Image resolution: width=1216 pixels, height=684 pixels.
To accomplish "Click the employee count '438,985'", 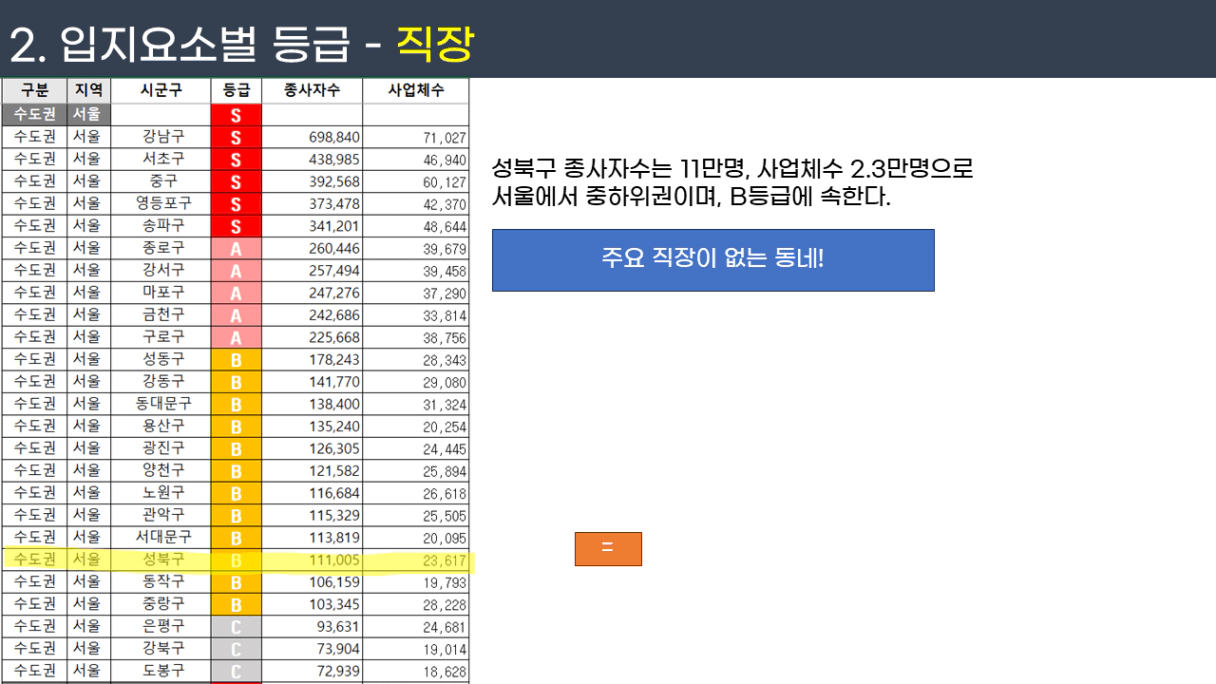I will pyautogui.click(x=334, y=159).
